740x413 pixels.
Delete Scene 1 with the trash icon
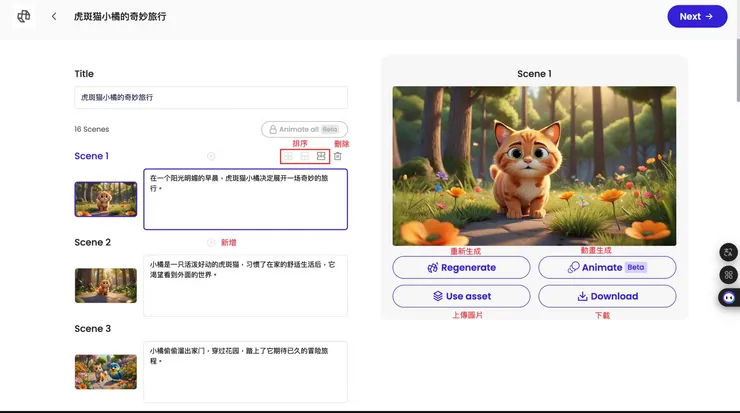(337, 156)
